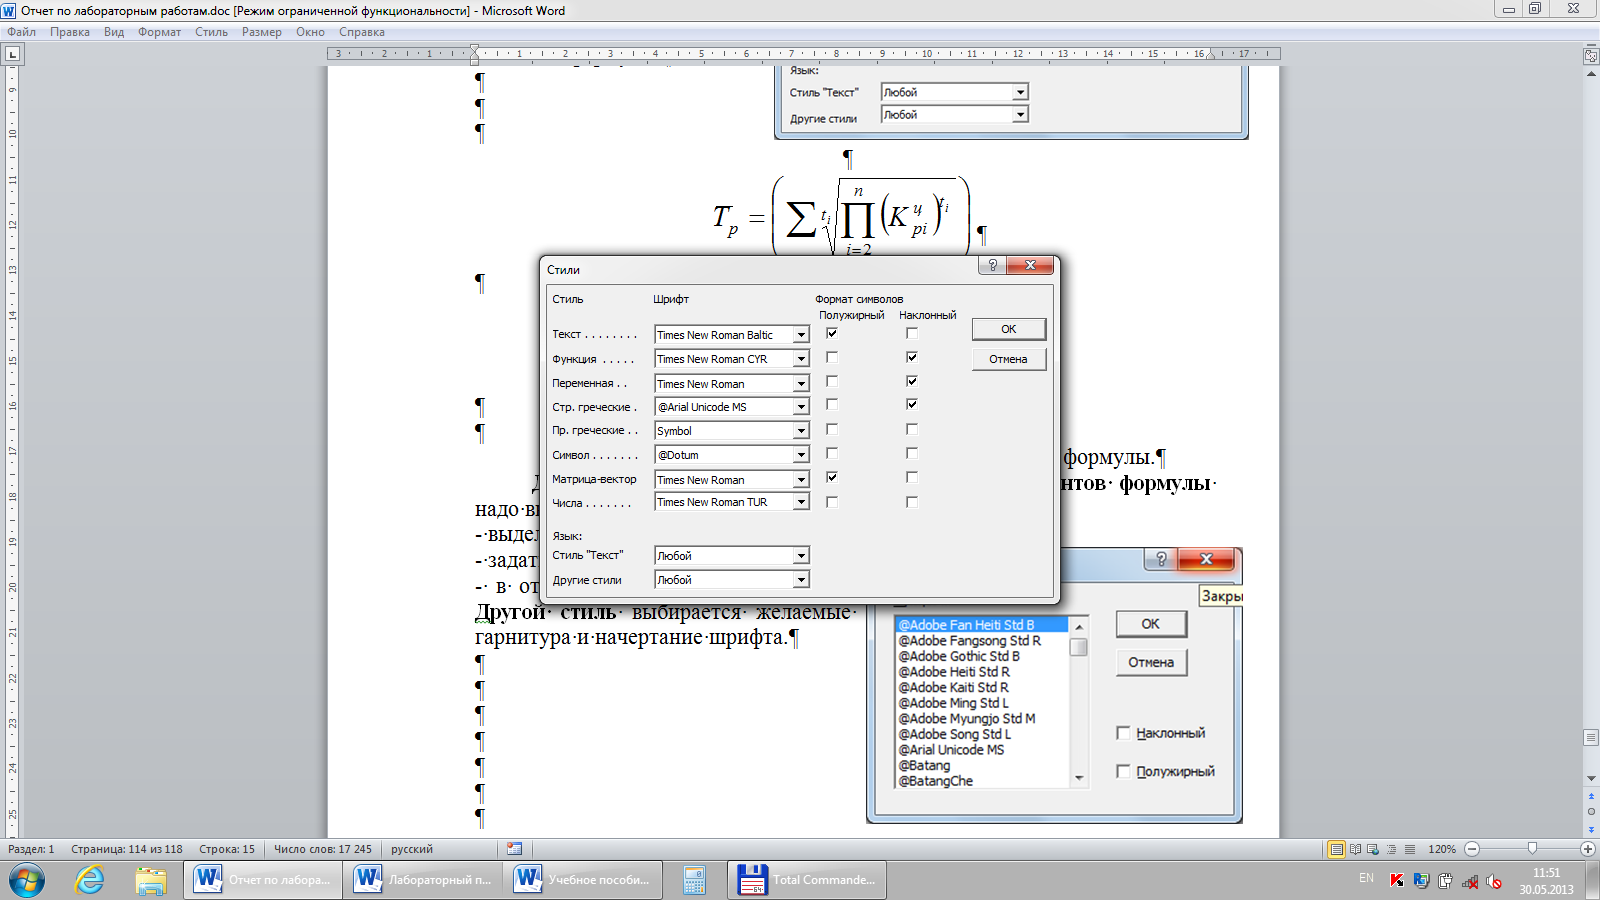Screen dimensions: 1600x900
Task: Switch to Full Screen Reading view
Action: [1355, 849]
